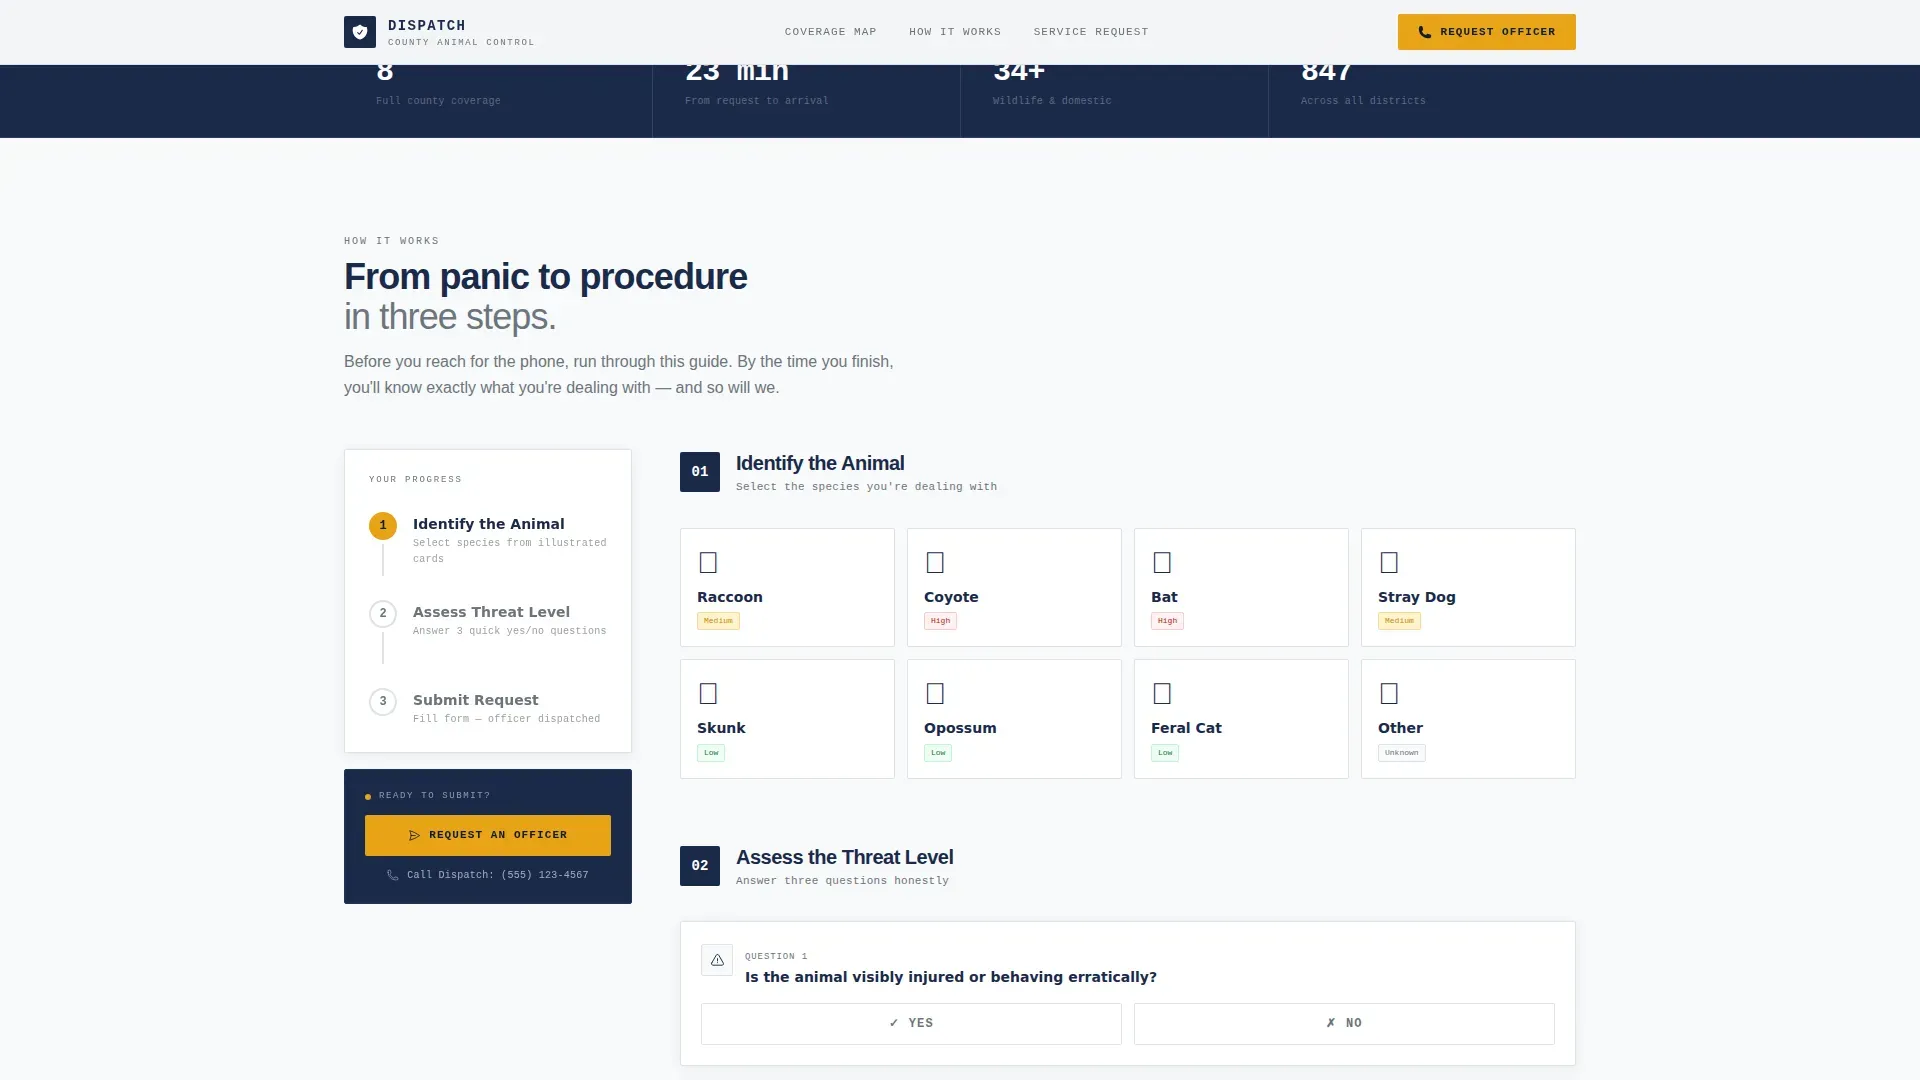Click 'Full county coverage' stat label
Screen dimensions: 1920x1080
tap(438, 101)
